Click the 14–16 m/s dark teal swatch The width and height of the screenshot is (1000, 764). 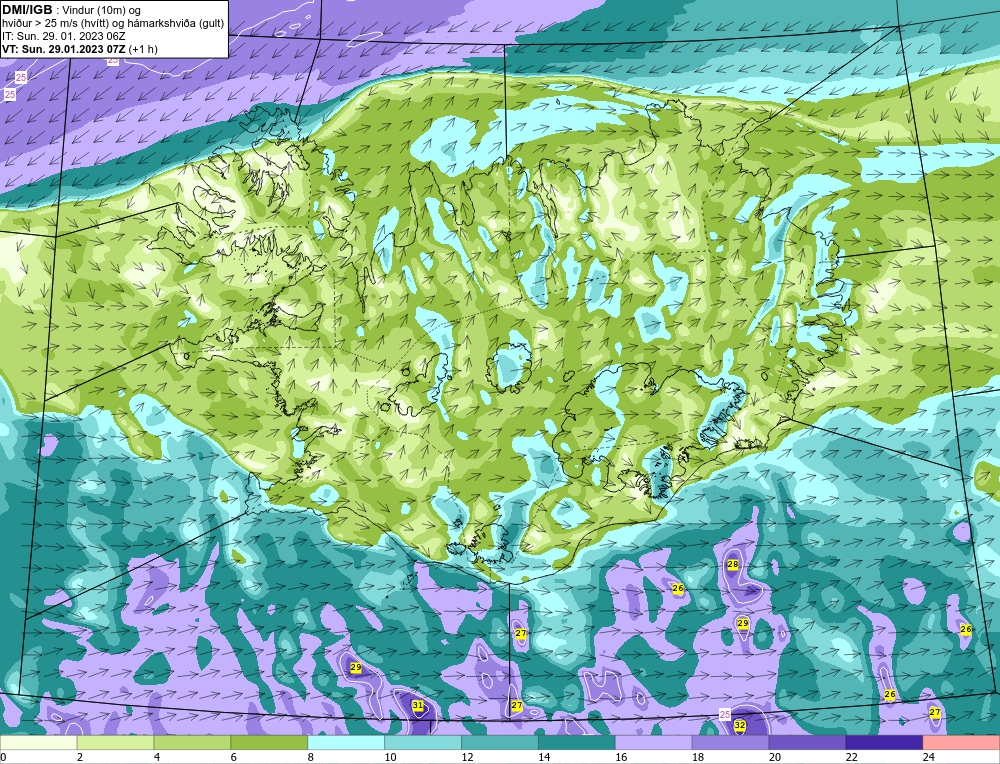click(577, 742)
